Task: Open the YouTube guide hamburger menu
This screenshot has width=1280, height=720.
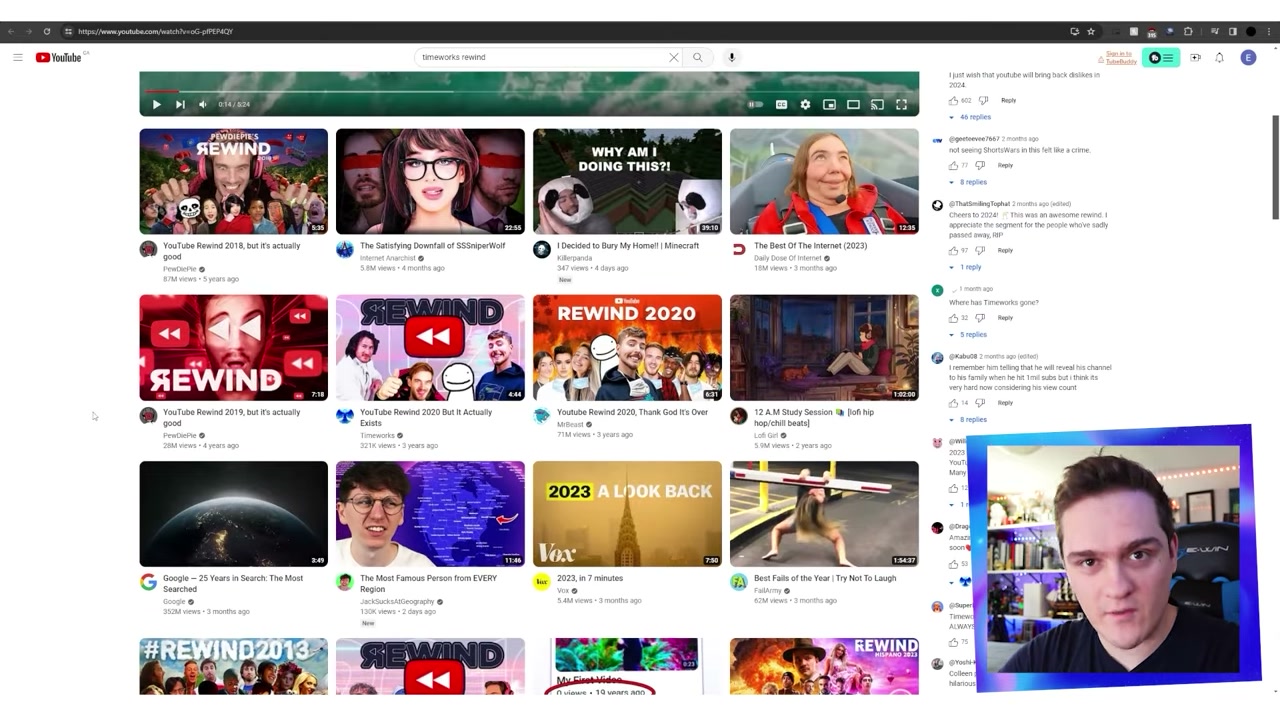Action: pyautogui.click(x=18, y=57)
